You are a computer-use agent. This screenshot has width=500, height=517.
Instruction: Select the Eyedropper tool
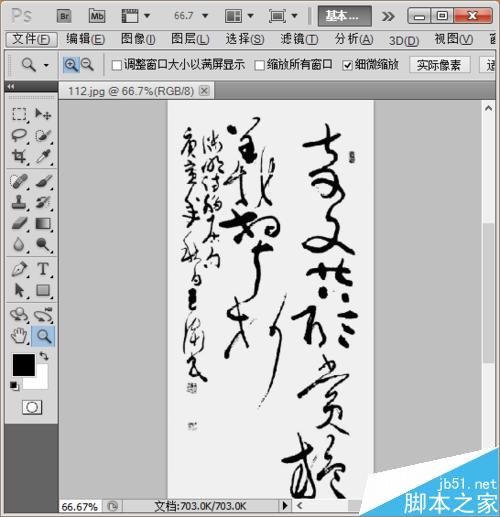pyautogui.click(x=43, y=156)
